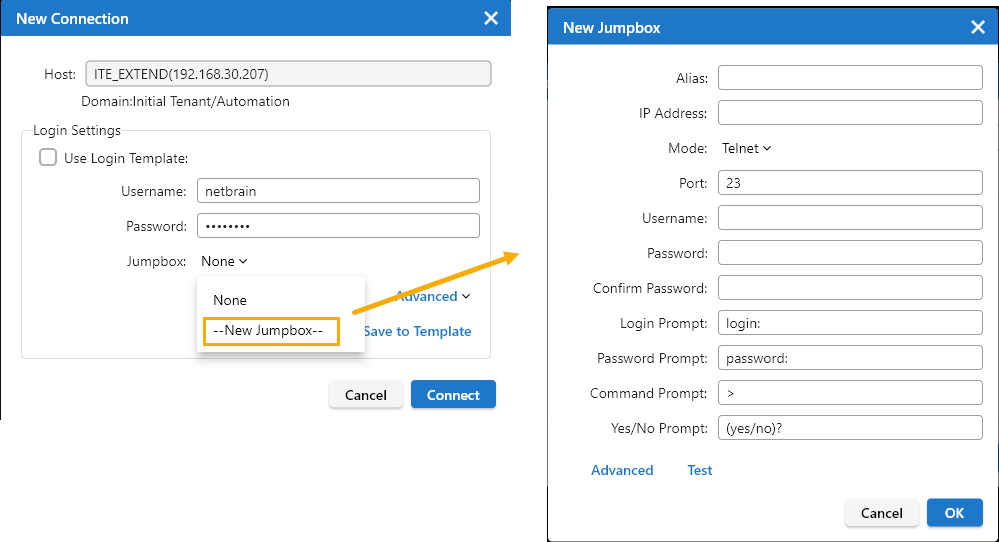This screenshot has height=542, width=999.
Task: Close the New Jumpbox dialog
Action: point(978,27)
